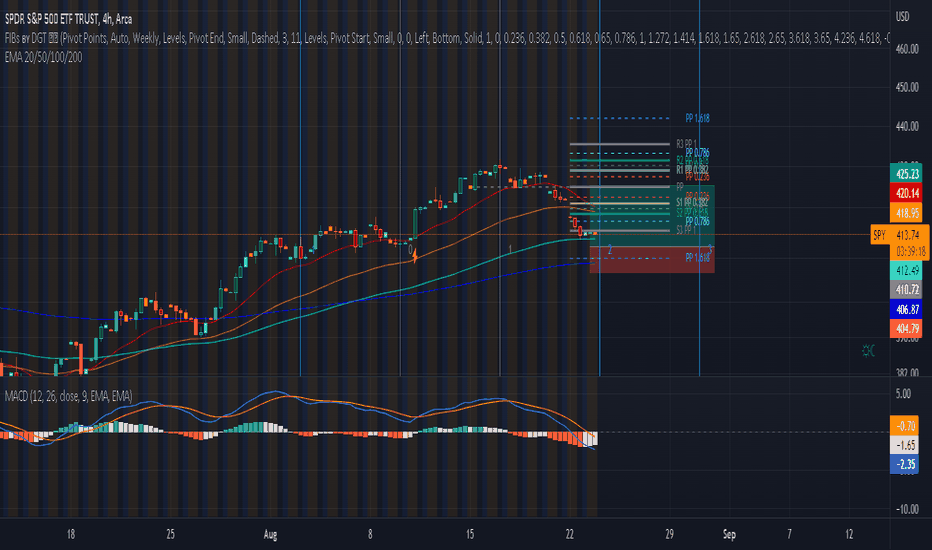
Task: Click the orange lightning bolt event marker
Action: coord(415,257)
